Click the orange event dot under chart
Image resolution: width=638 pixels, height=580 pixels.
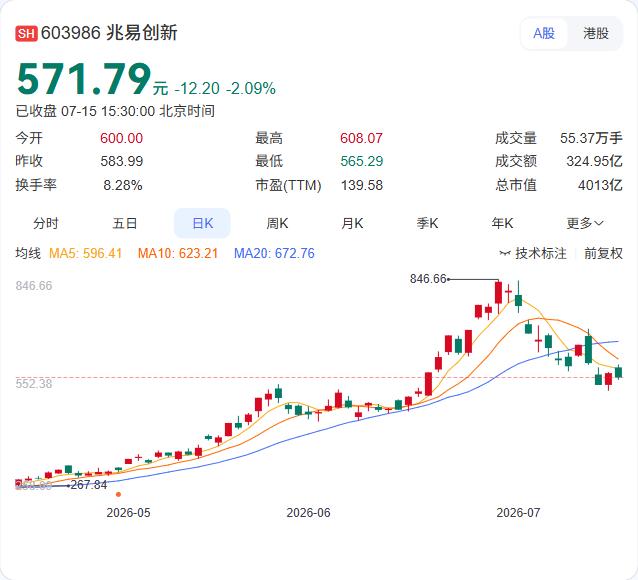coord(118,495)
